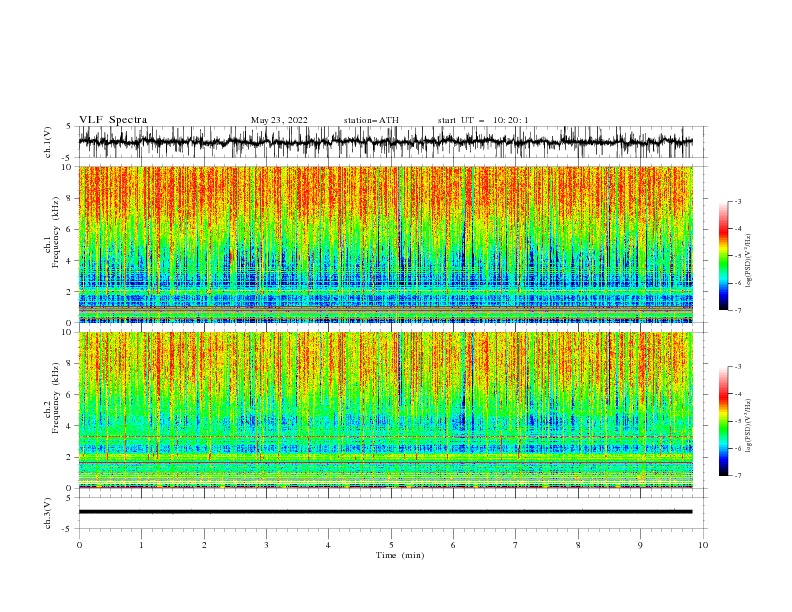
Task: Click the ch.2 spectrogram panel
Action: [385, 410]
